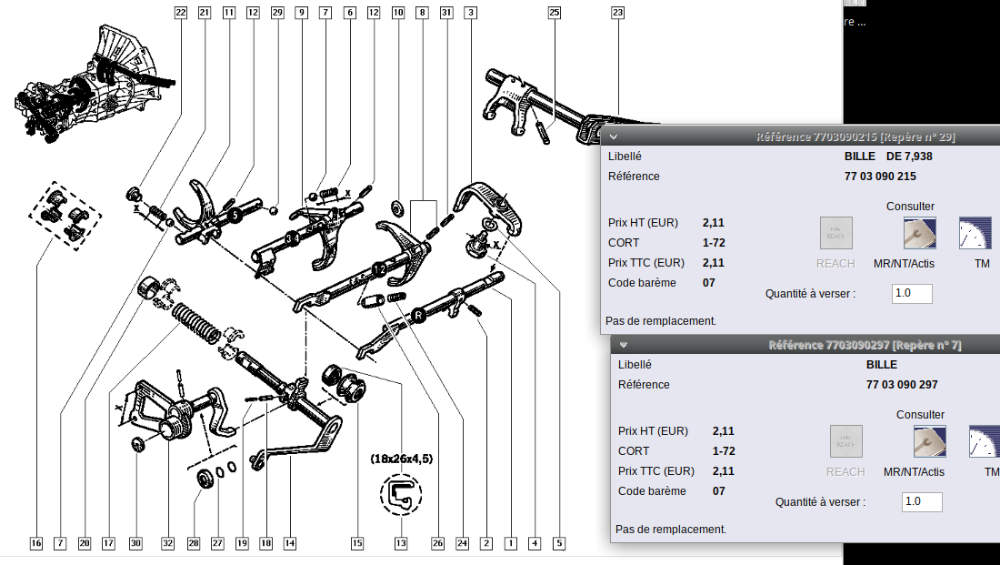The image size is (1000, 565).
Task: Collapse the Référence 7703090297 panel header arrow
Action: (623, 345)
